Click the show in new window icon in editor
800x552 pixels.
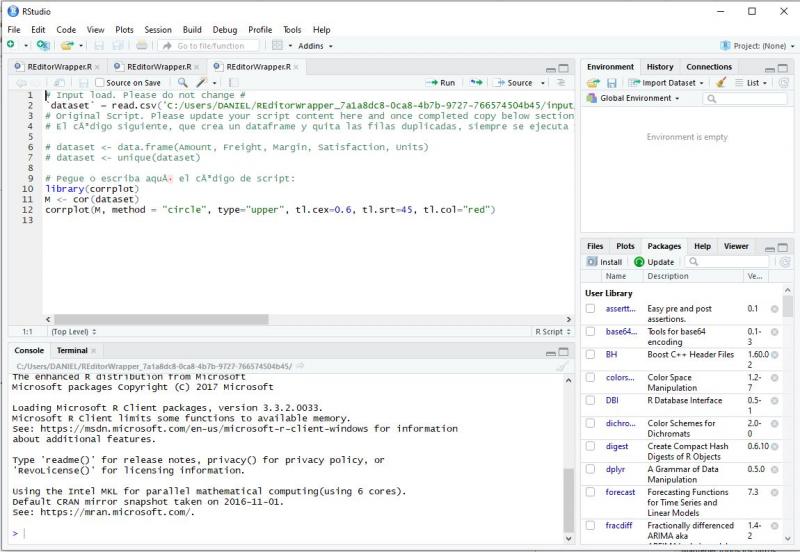pos(60,83)
